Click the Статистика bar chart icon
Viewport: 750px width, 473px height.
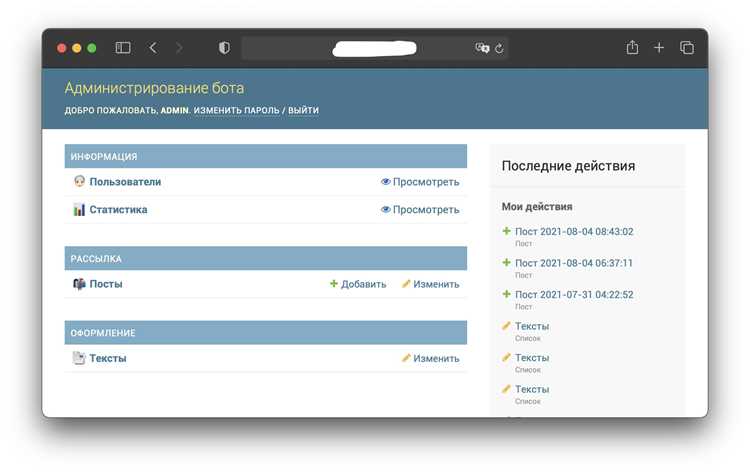79,209
